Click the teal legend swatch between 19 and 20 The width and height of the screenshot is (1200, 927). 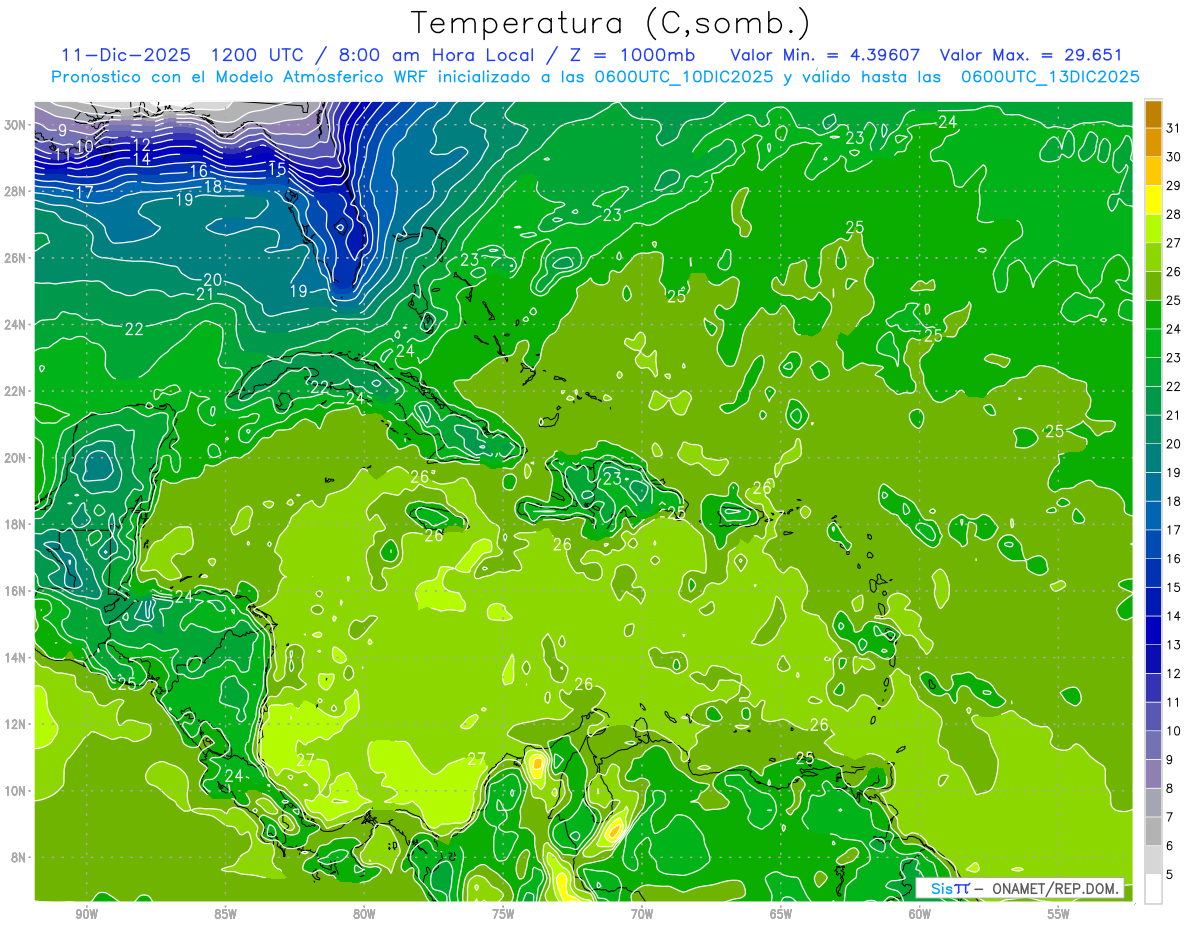point(1153,458)
